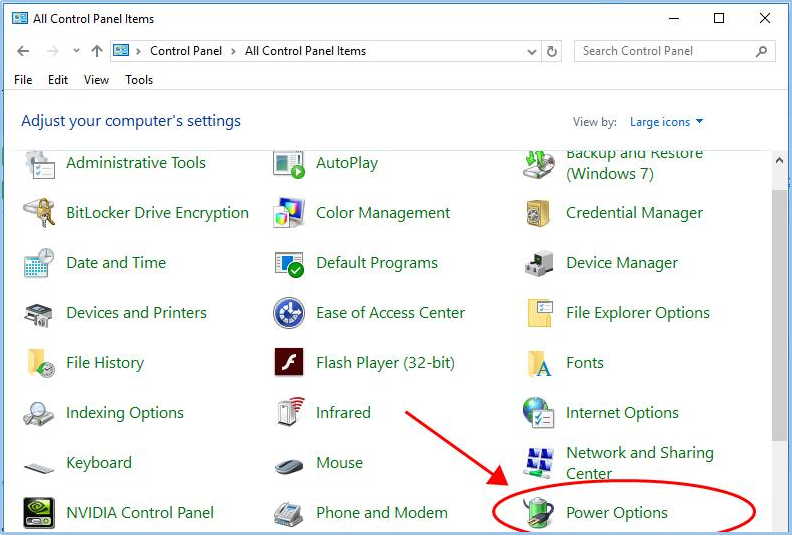
Task: Open the Tools menu
Action: [x=139, y=80]
